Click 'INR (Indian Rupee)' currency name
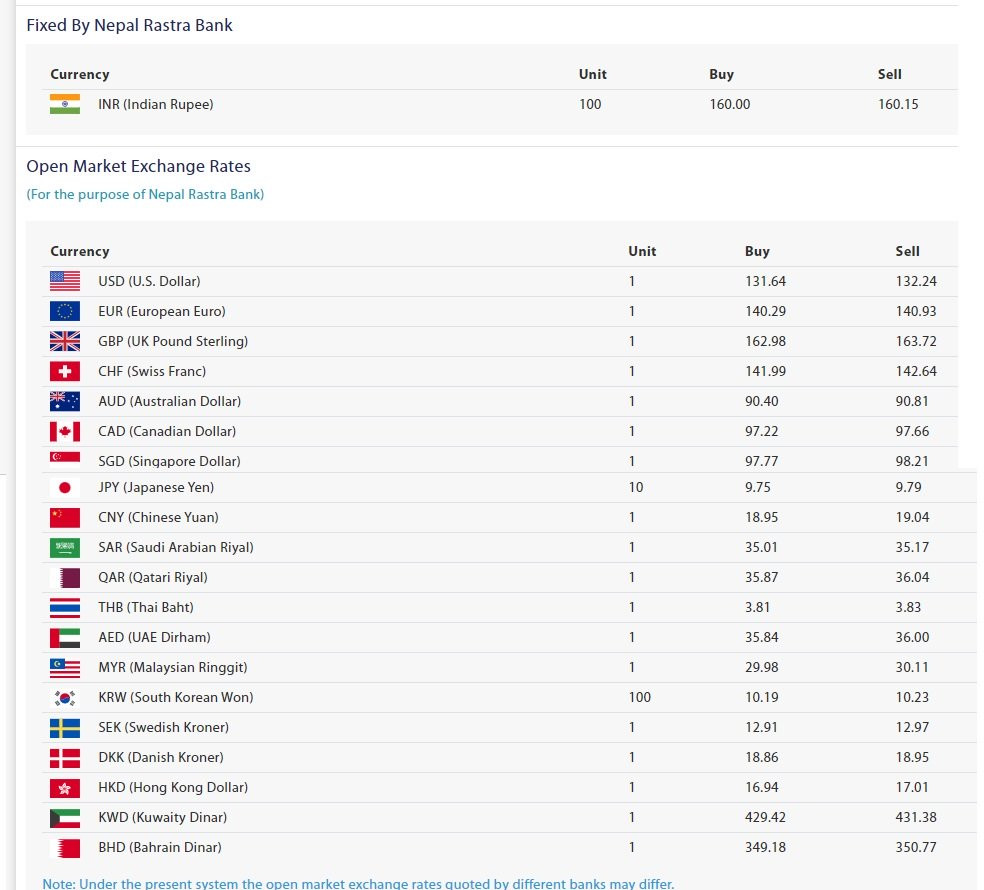The image size is (984, 890). (x=156, y=104)
